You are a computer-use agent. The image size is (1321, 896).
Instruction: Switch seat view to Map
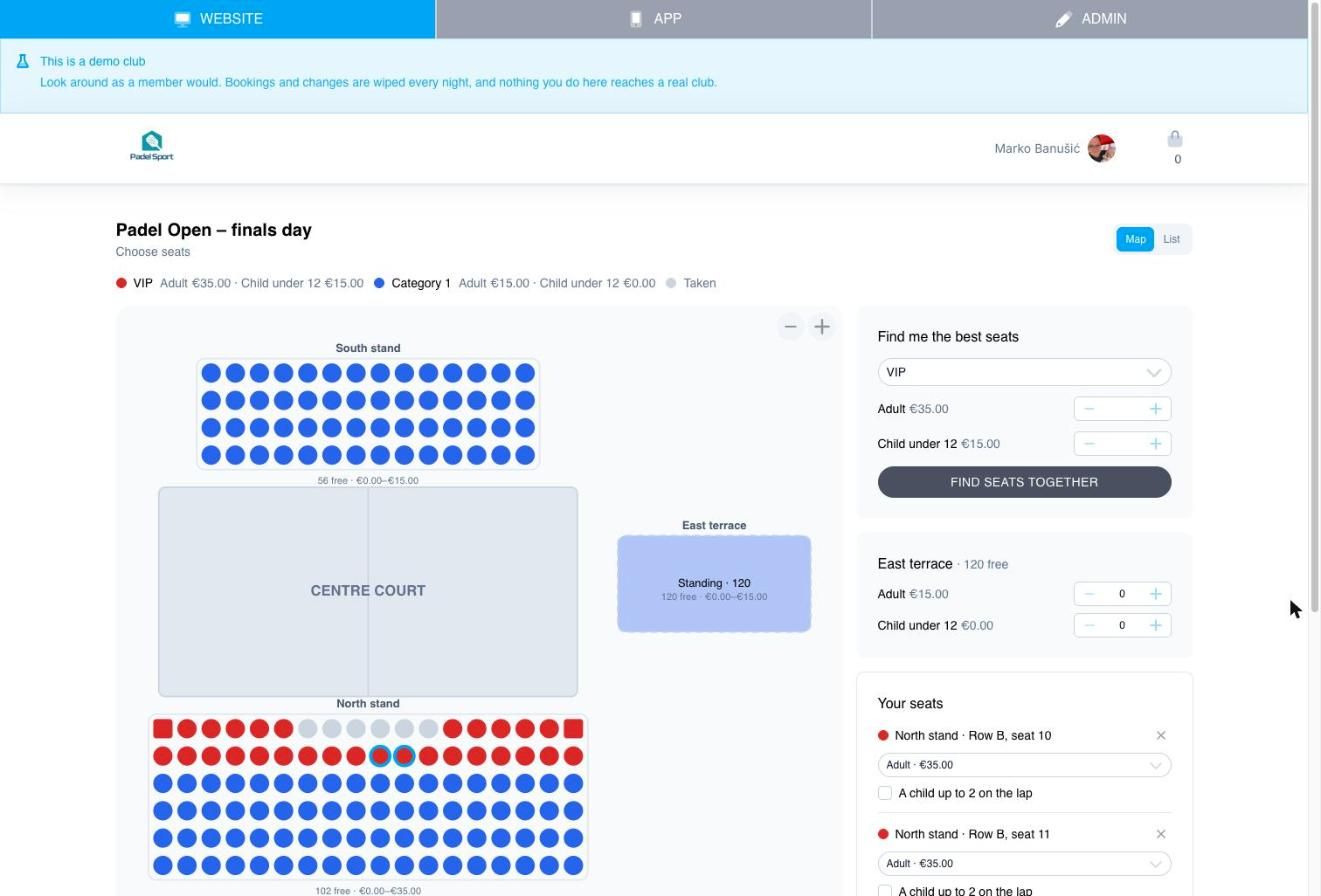click(x=1135, y=239)
